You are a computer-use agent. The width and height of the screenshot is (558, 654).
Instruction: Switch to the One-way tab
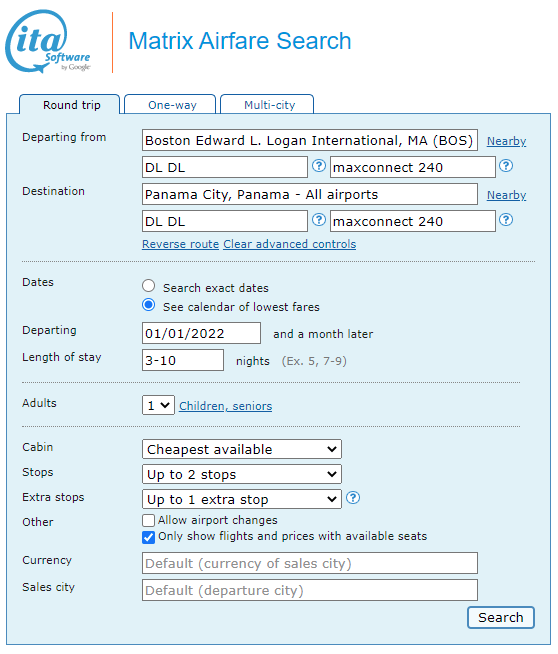(170, 104)
